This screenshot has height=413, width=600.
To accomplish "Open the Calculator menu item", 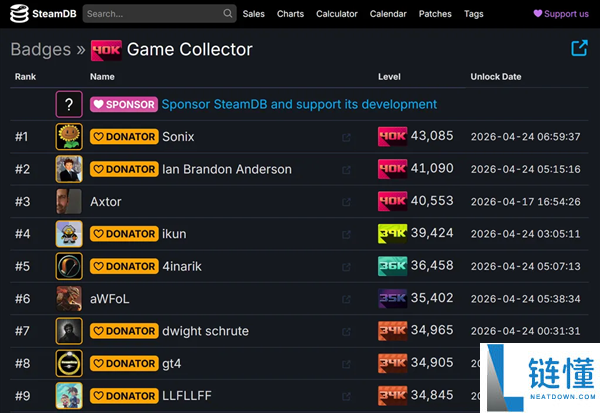I will [337, 14].
